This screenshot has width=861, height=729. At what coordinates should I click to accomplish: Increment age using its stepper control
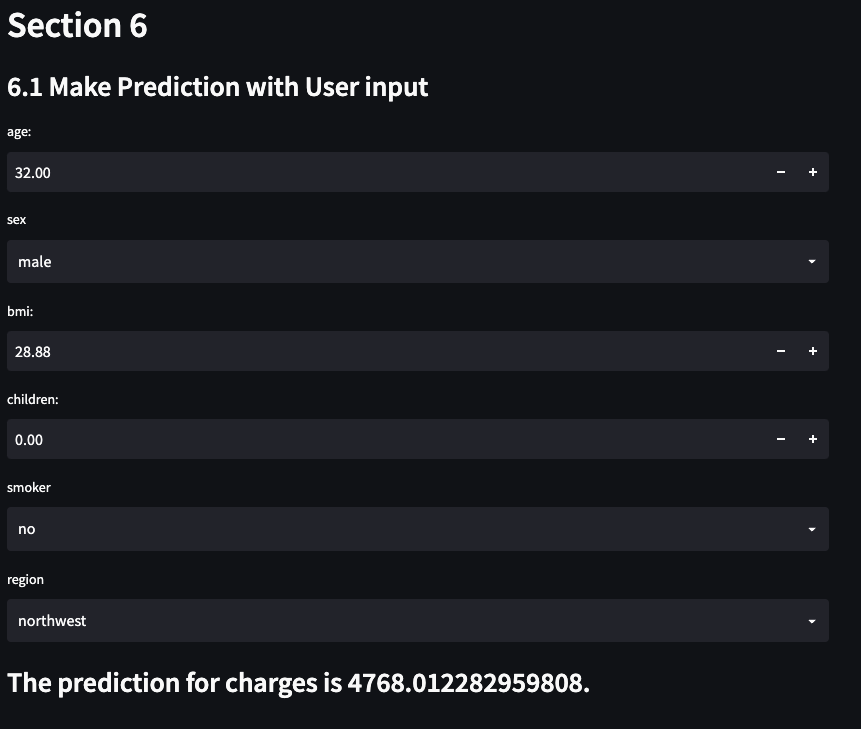[813, 172]
